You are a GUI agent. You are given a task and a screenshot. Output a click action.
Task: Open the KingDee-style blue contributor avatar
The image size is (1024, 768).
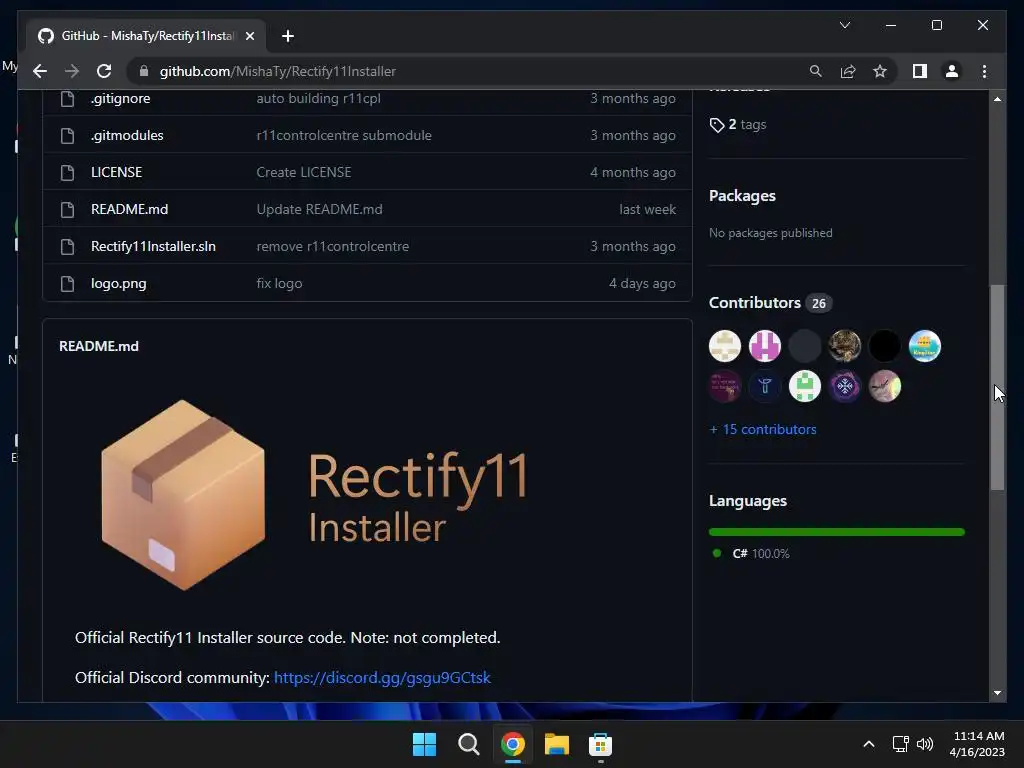(925, 346)
